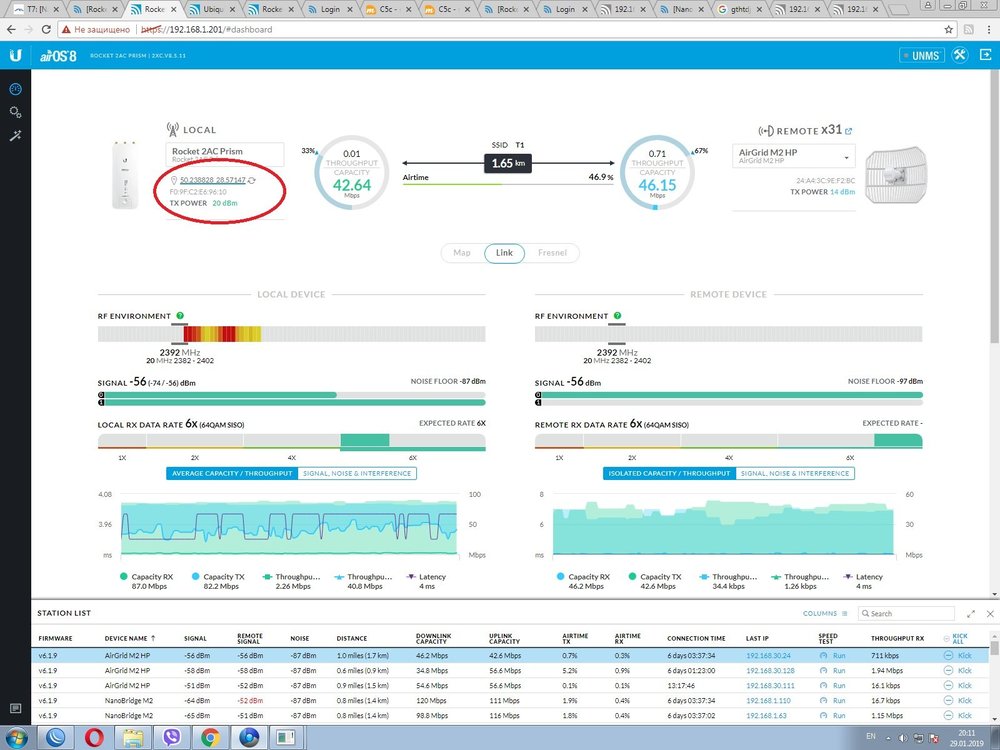This screenshot has width=1000, height=750.
Task: Open the tools wand icon in sidebar
Action: click(x=15, y=136)
